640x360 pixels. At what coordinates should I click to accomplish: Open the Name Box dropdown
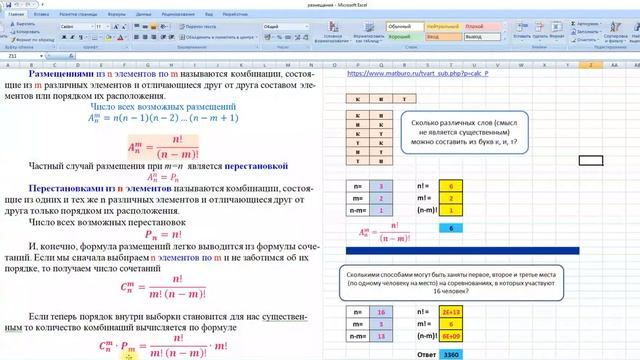pyautogui.click(x=41, y=56)
